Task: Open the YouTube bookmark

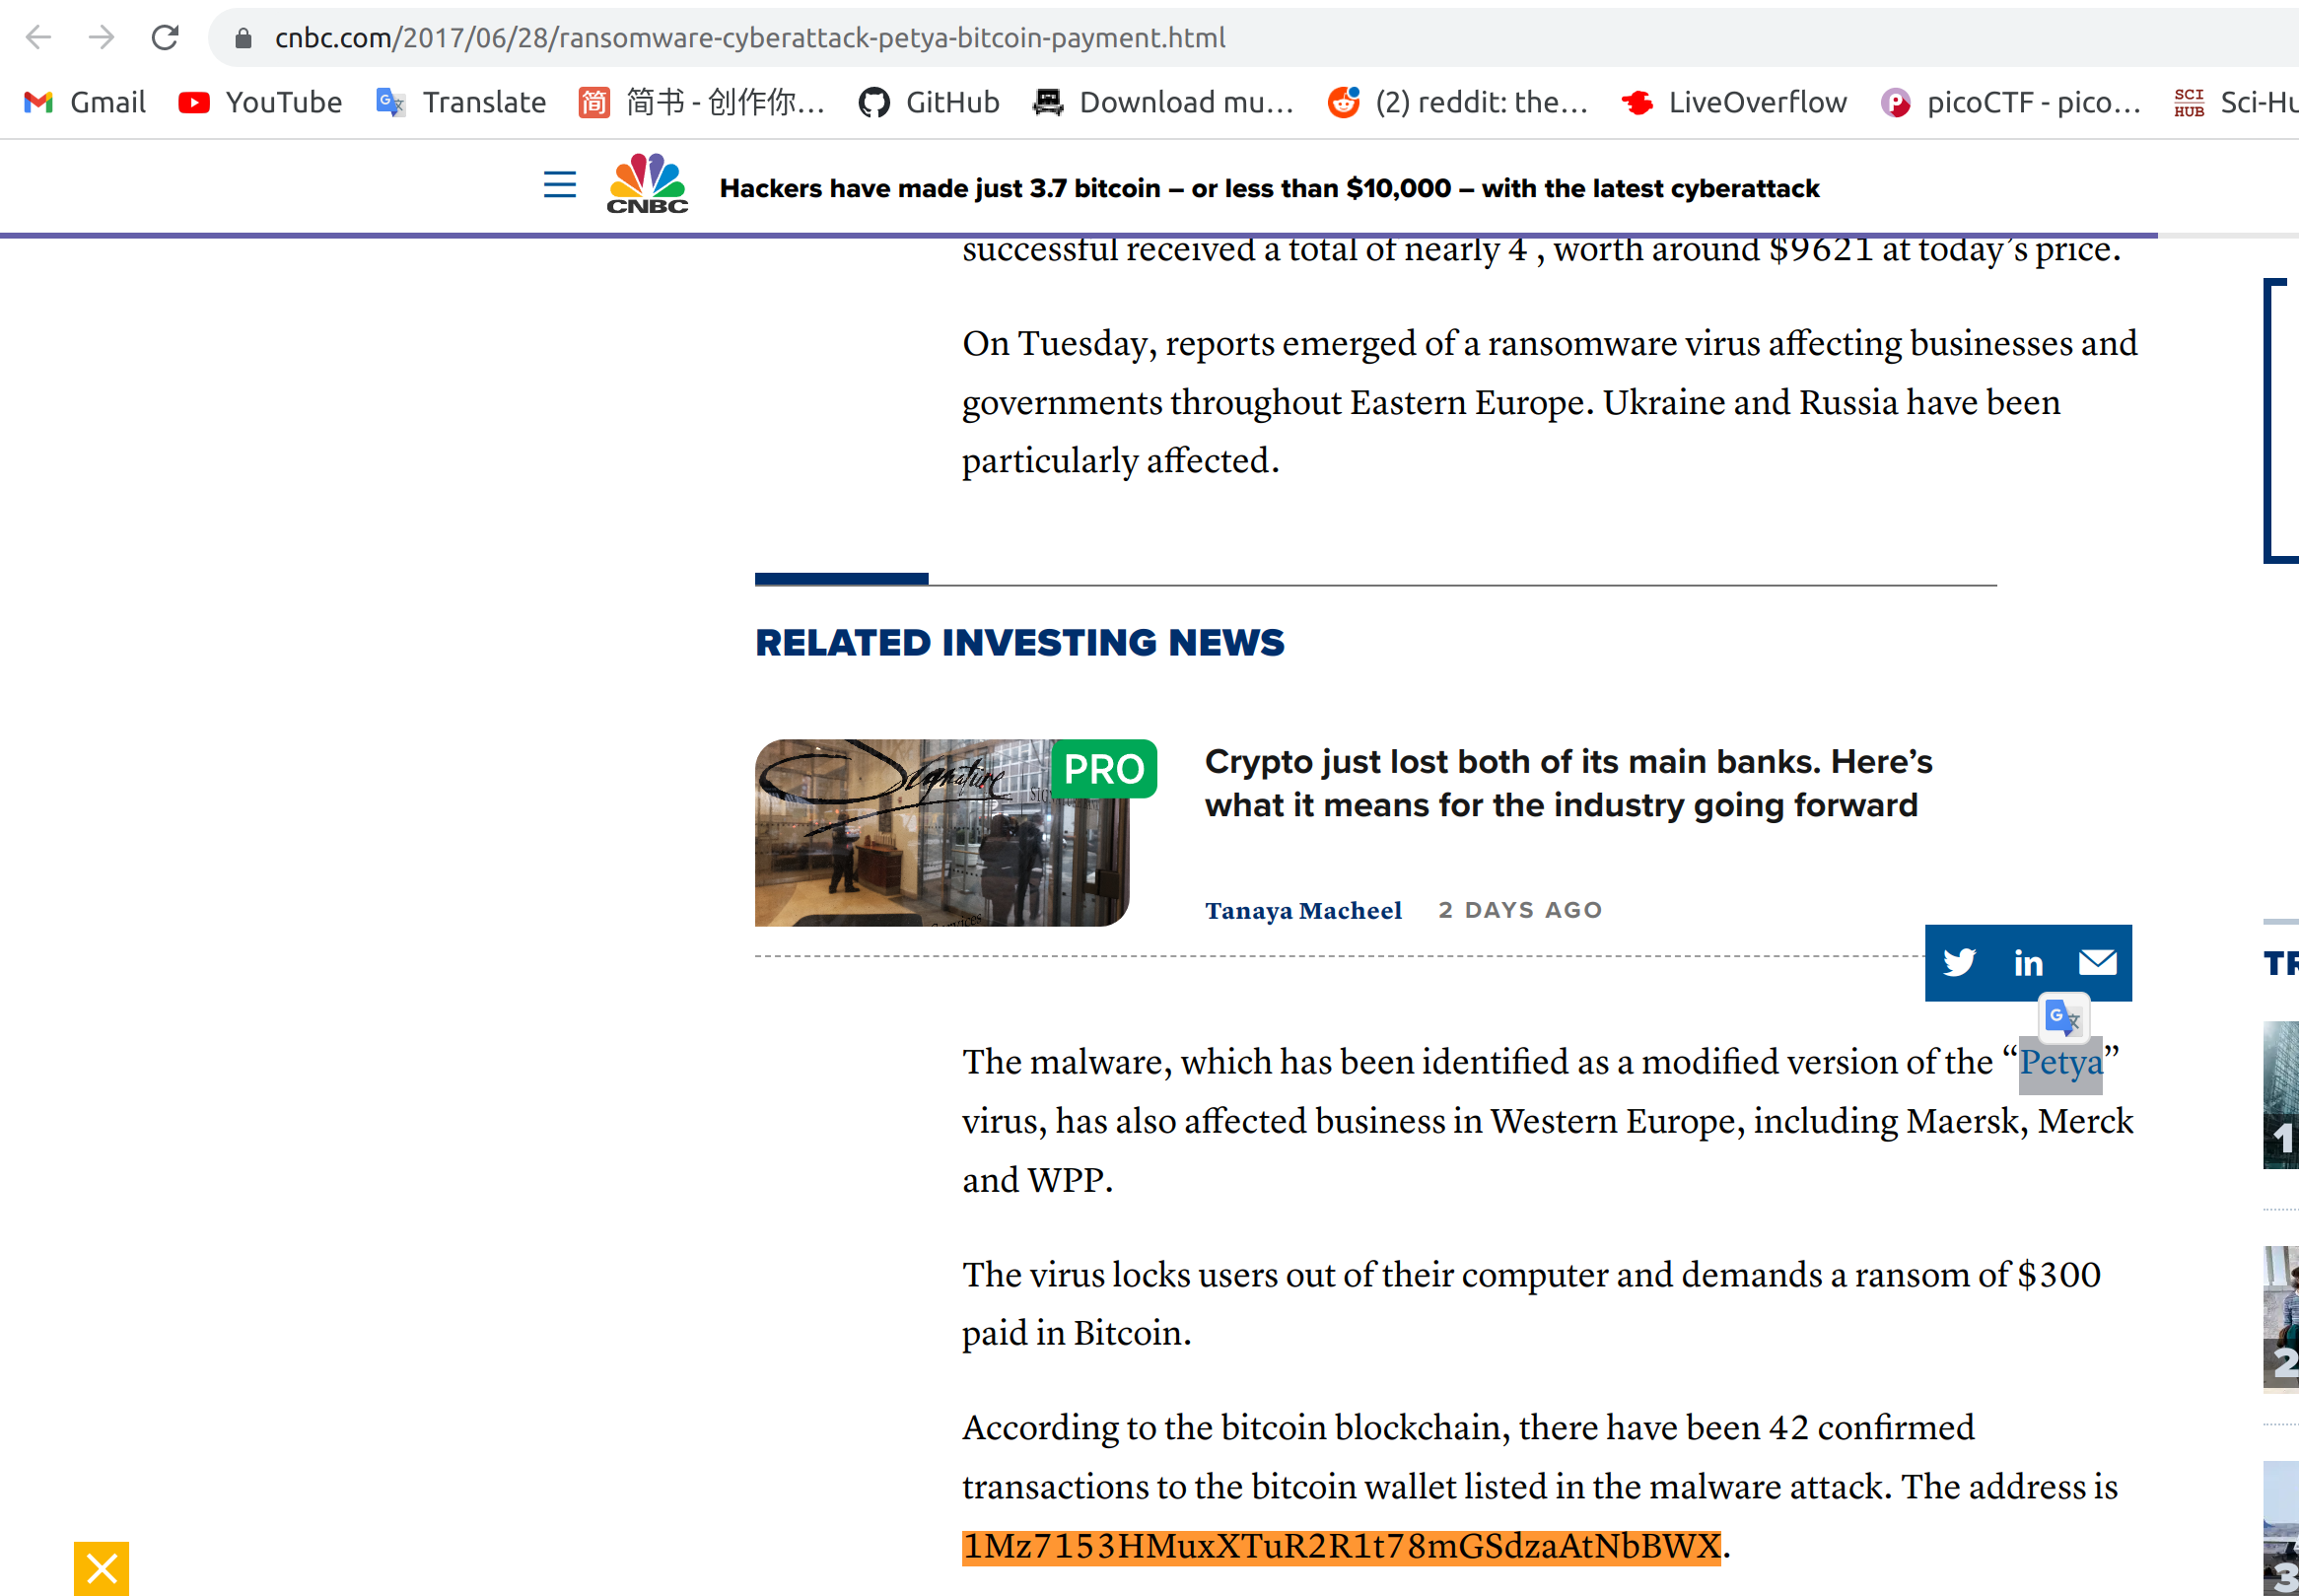Action: pos(260,102)
